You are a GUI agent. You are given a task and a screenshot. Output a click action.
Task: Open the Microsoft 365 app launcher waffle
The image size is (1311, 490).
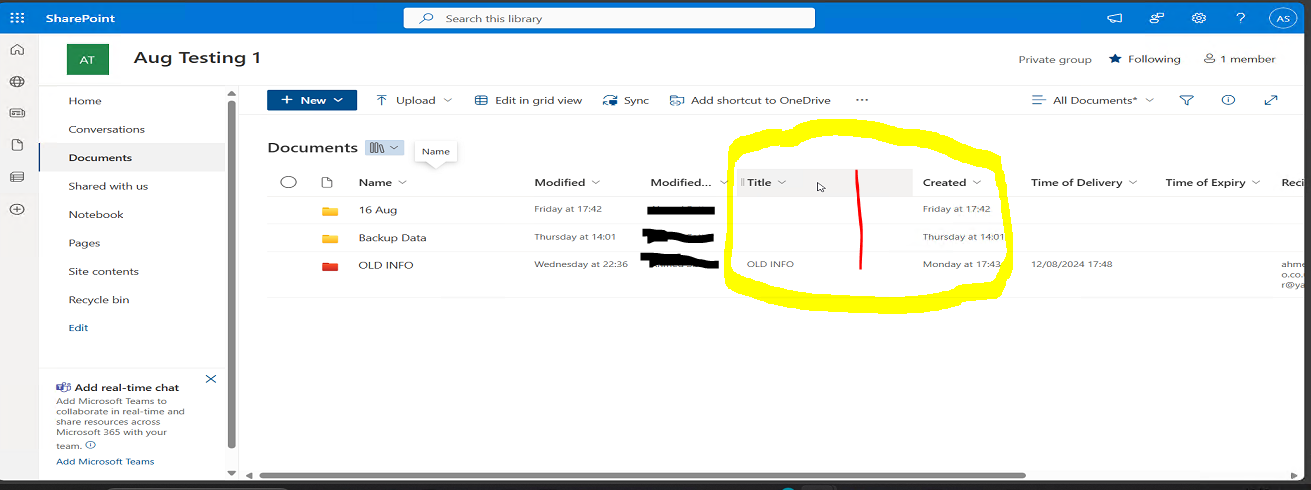click(x=17, y=18)
